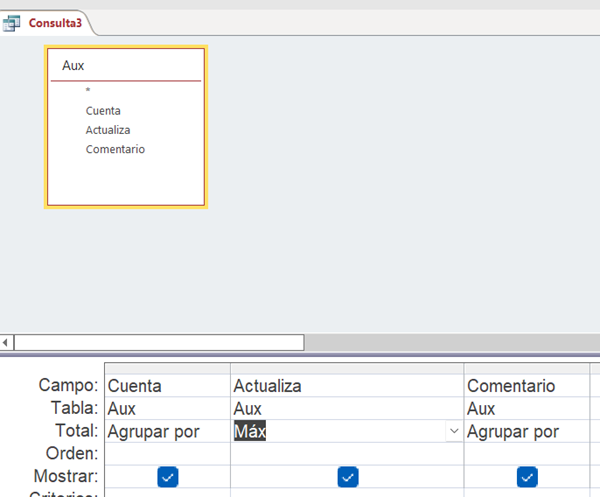
Task: Click the Orden cell of the Comentario column
Action: point(527,454)
